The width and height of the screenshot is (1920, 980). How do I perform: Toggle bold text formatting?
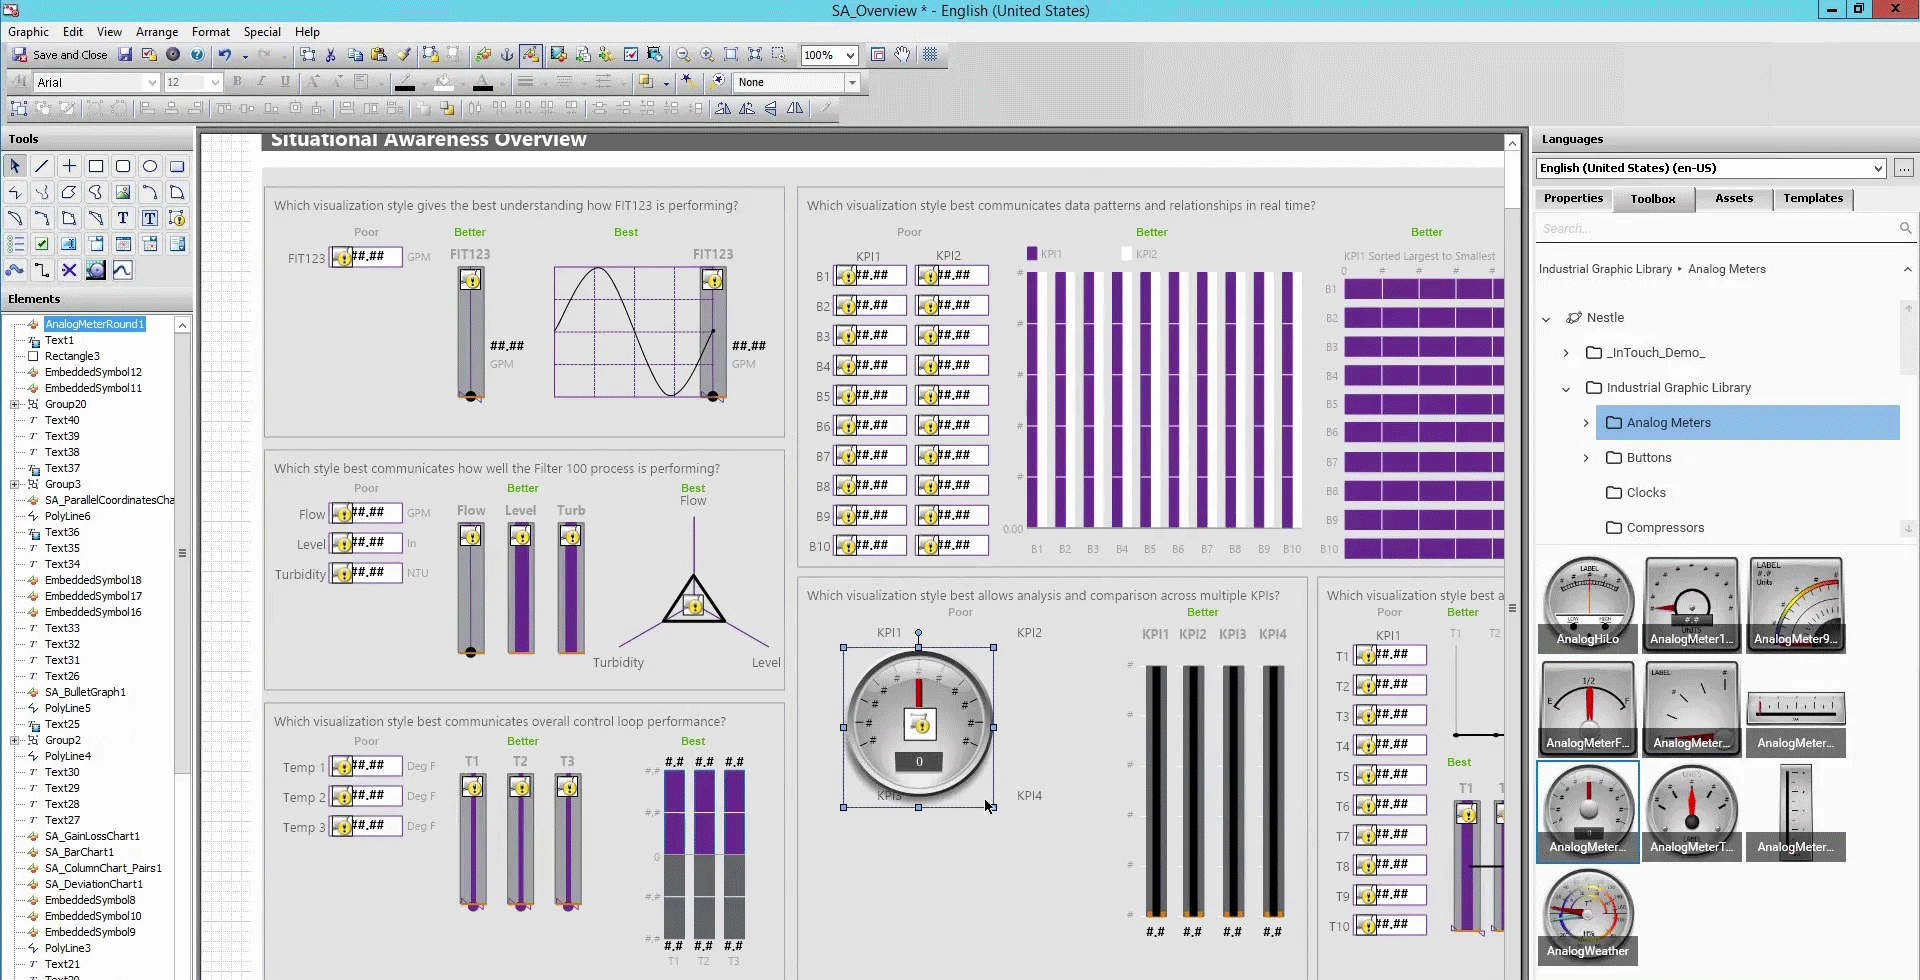click(237, 82)
